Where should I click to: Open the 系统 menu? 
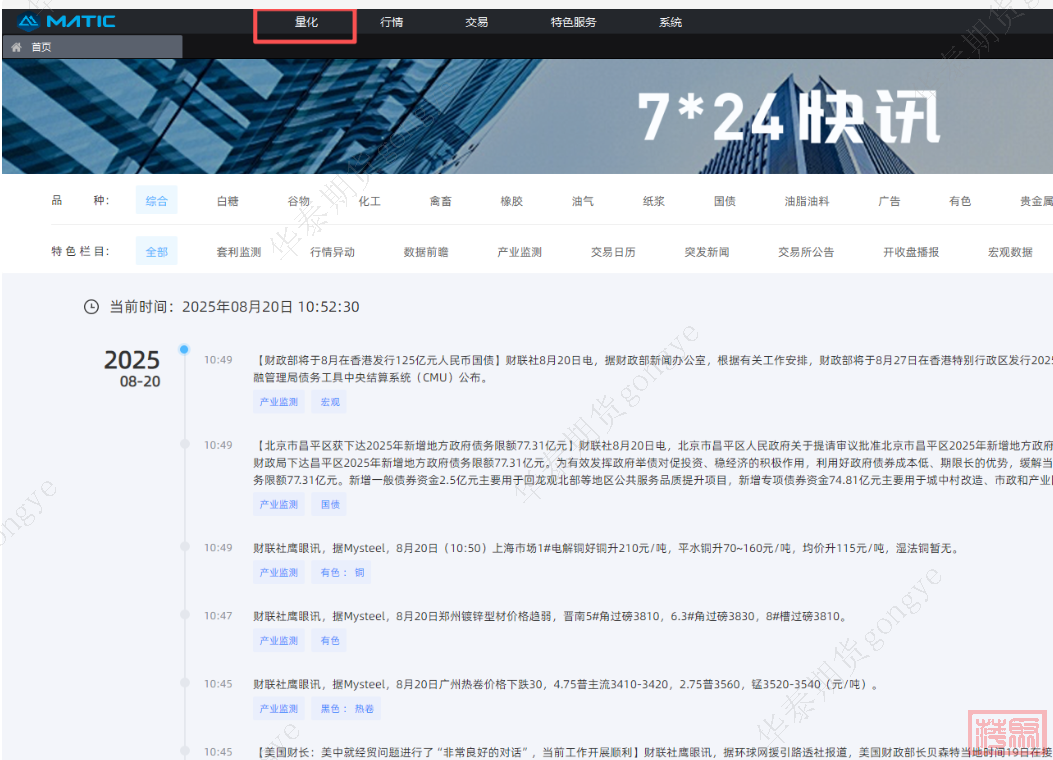point(671,22)
